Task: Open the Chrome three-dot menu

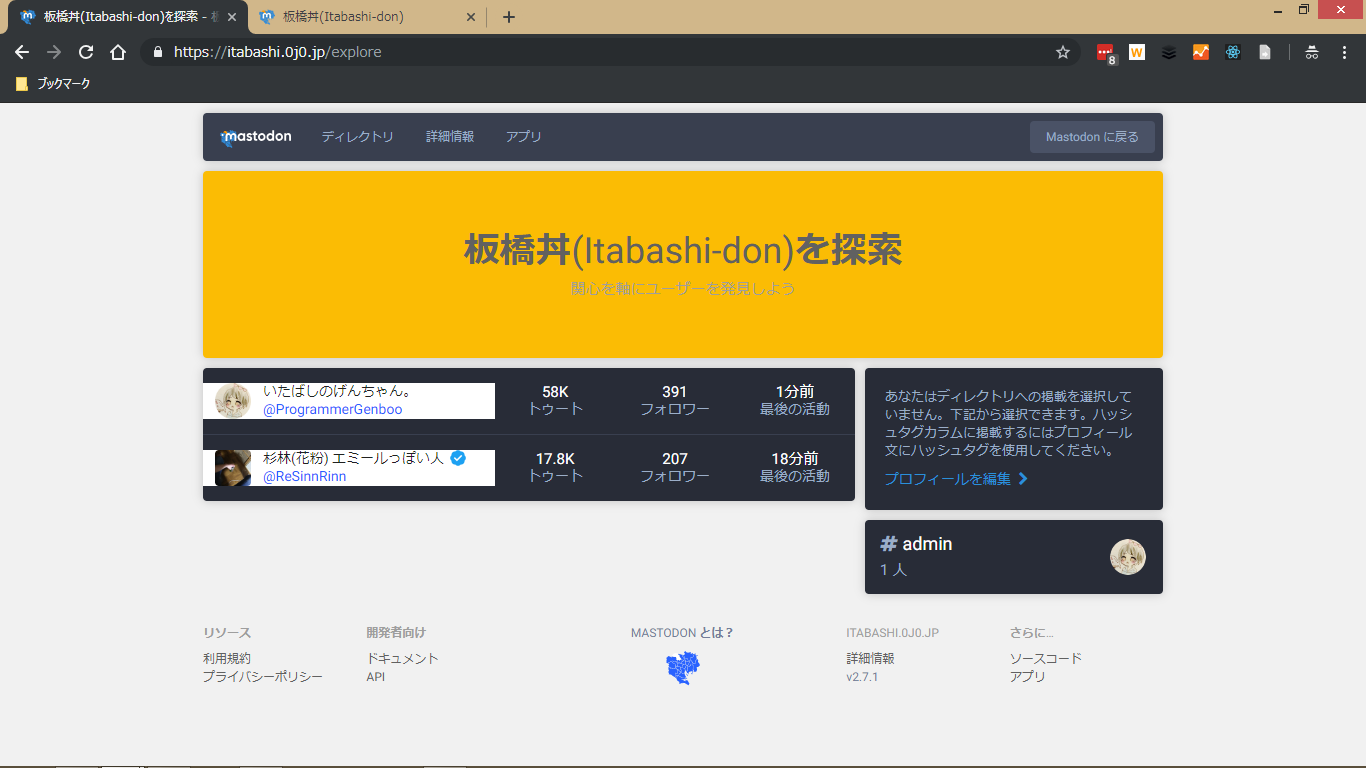Action: click(1344, 52)
